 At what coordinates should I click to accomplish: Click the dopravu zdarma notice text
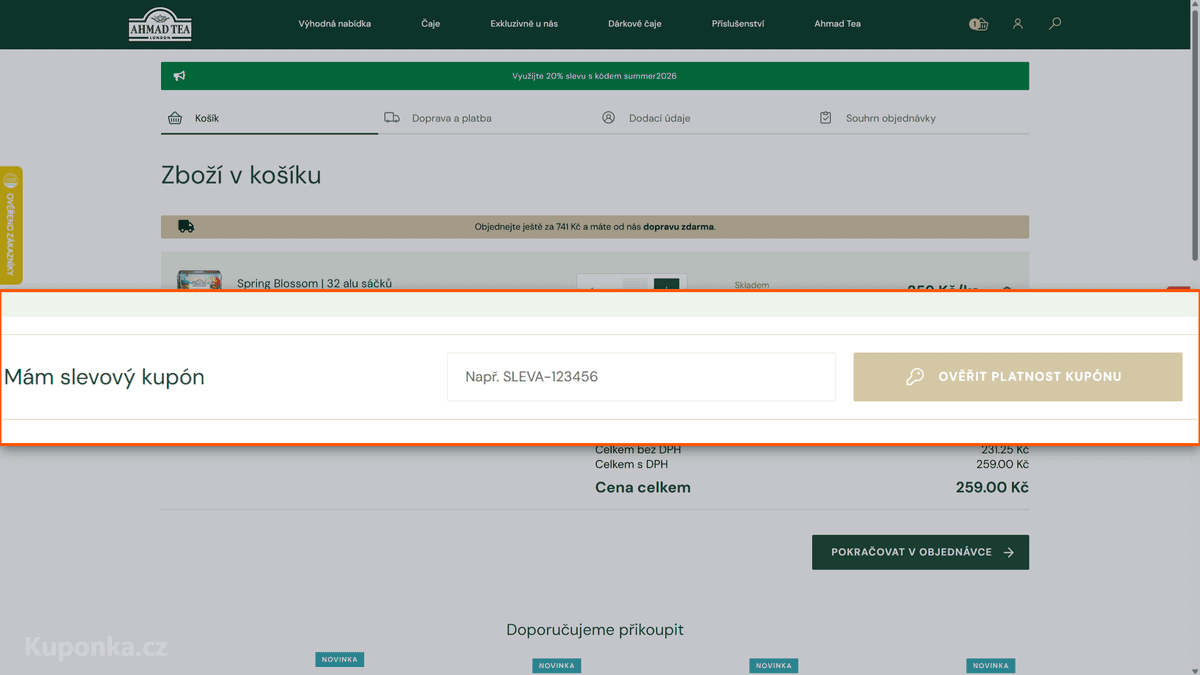(x=679, y=227)
